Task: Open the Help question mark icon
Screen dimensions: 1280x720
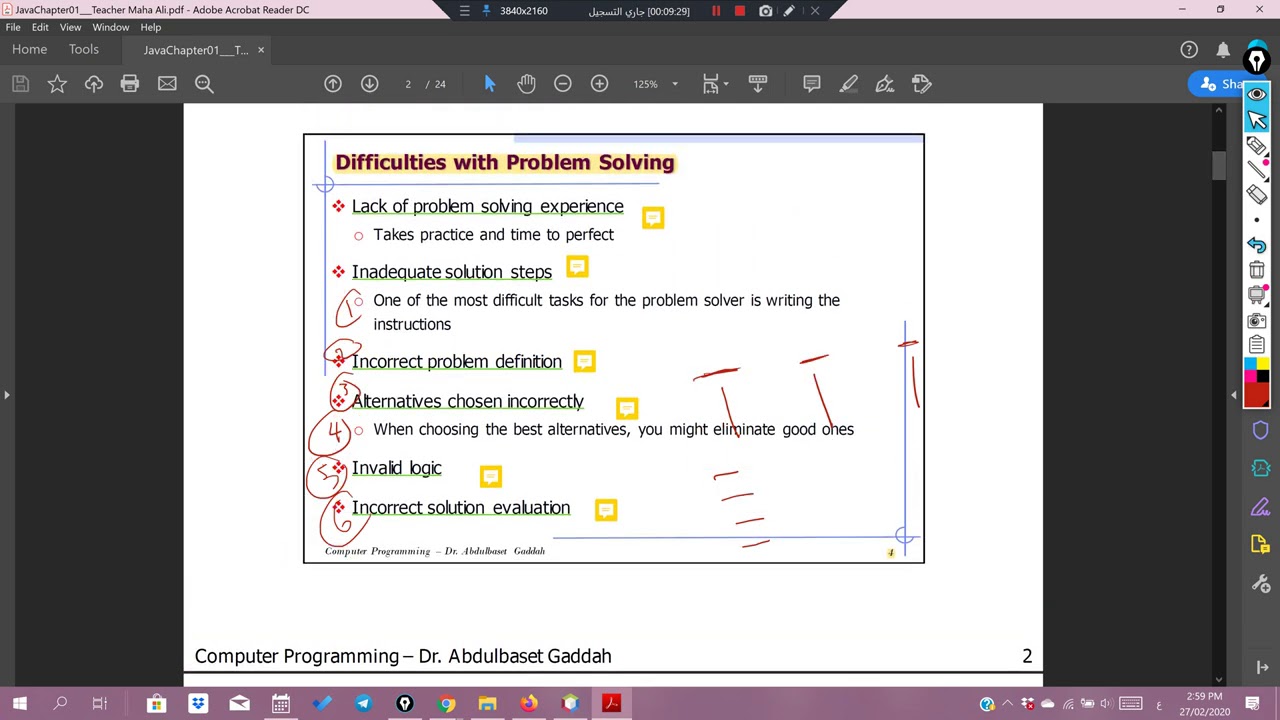Action: [x=1189, y=50]
